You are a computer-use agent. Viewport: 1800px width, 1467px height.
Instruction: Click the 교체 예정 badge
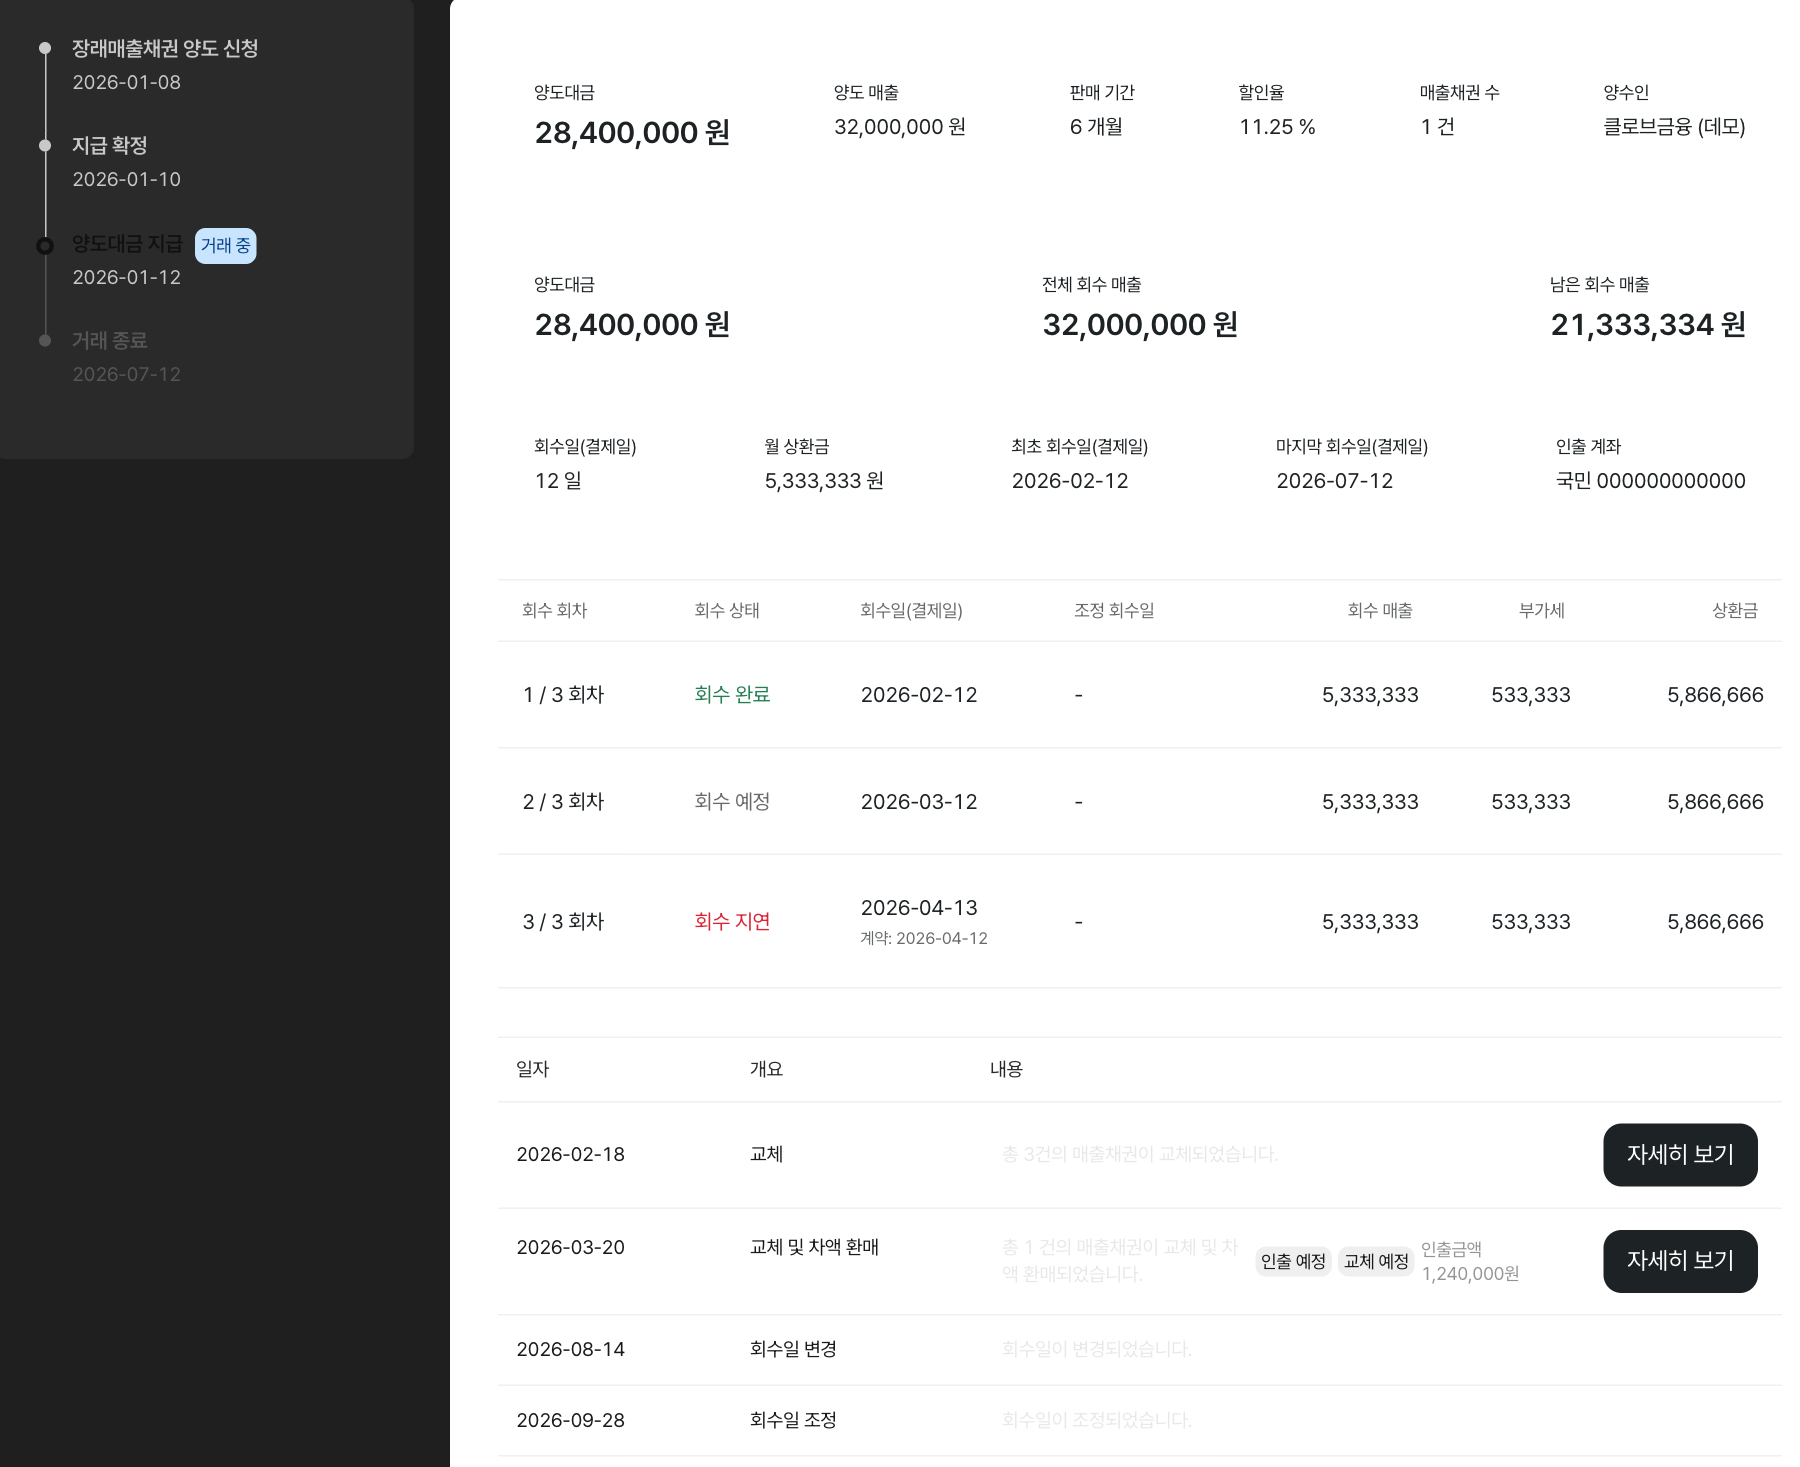[1376, 1261]
